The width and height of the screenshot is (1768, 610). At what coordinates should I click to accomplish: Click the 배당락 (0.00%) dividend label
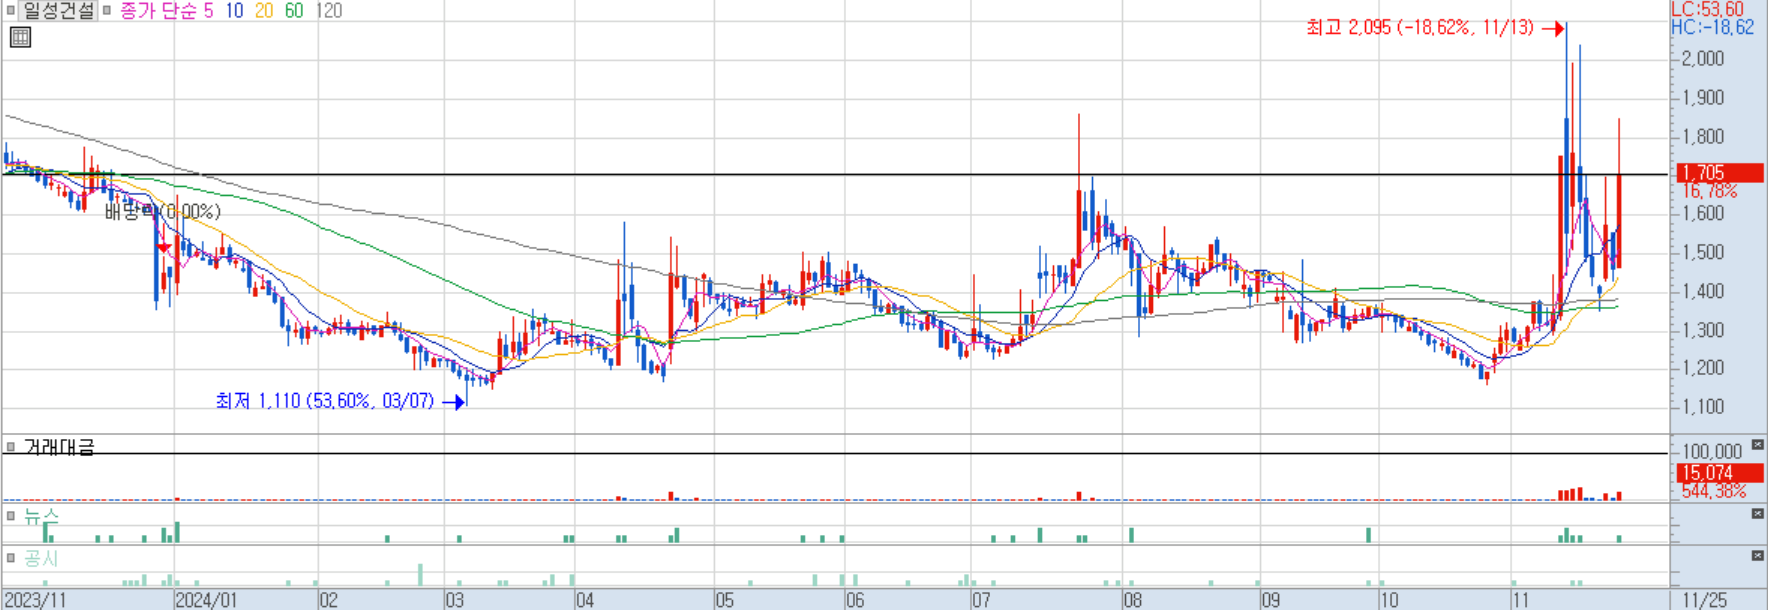click(163, 211)
